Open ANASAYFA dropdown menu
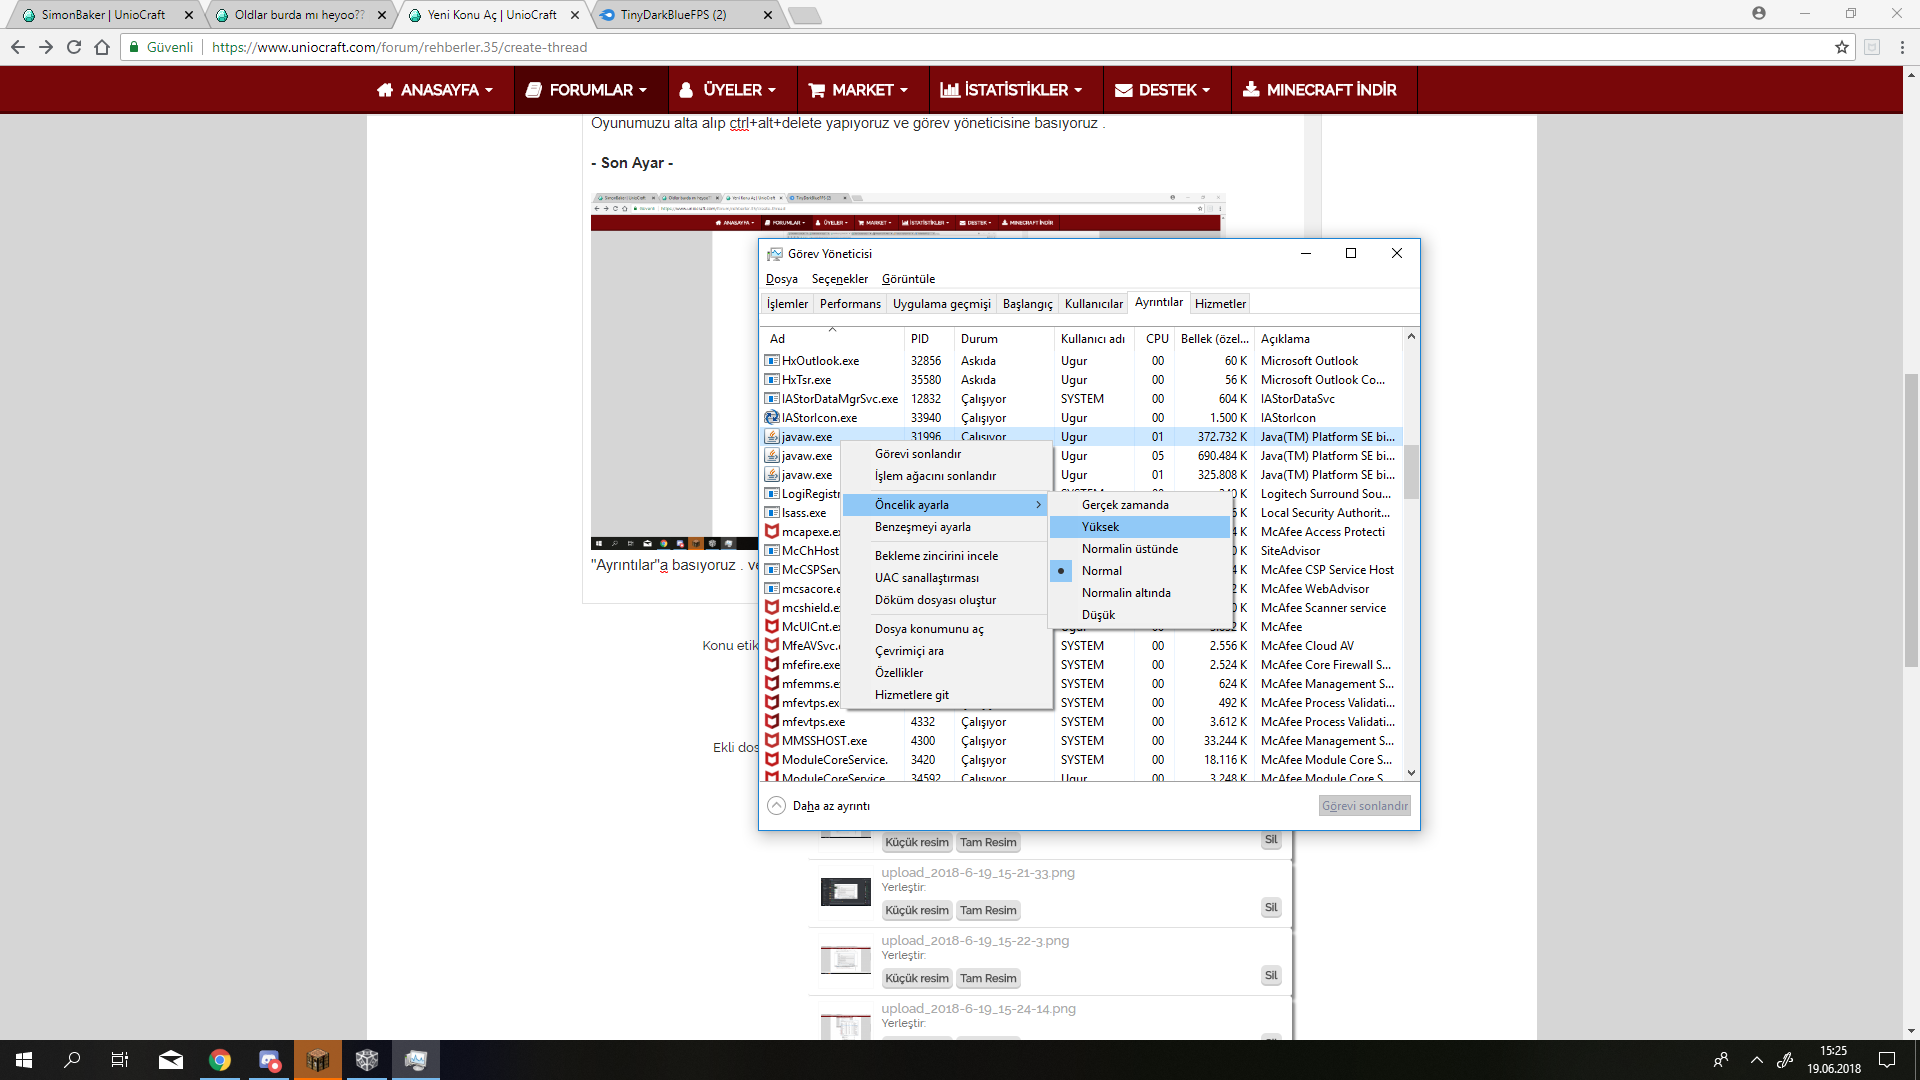Viewport: 1920px width, 1080px height. 435,90
